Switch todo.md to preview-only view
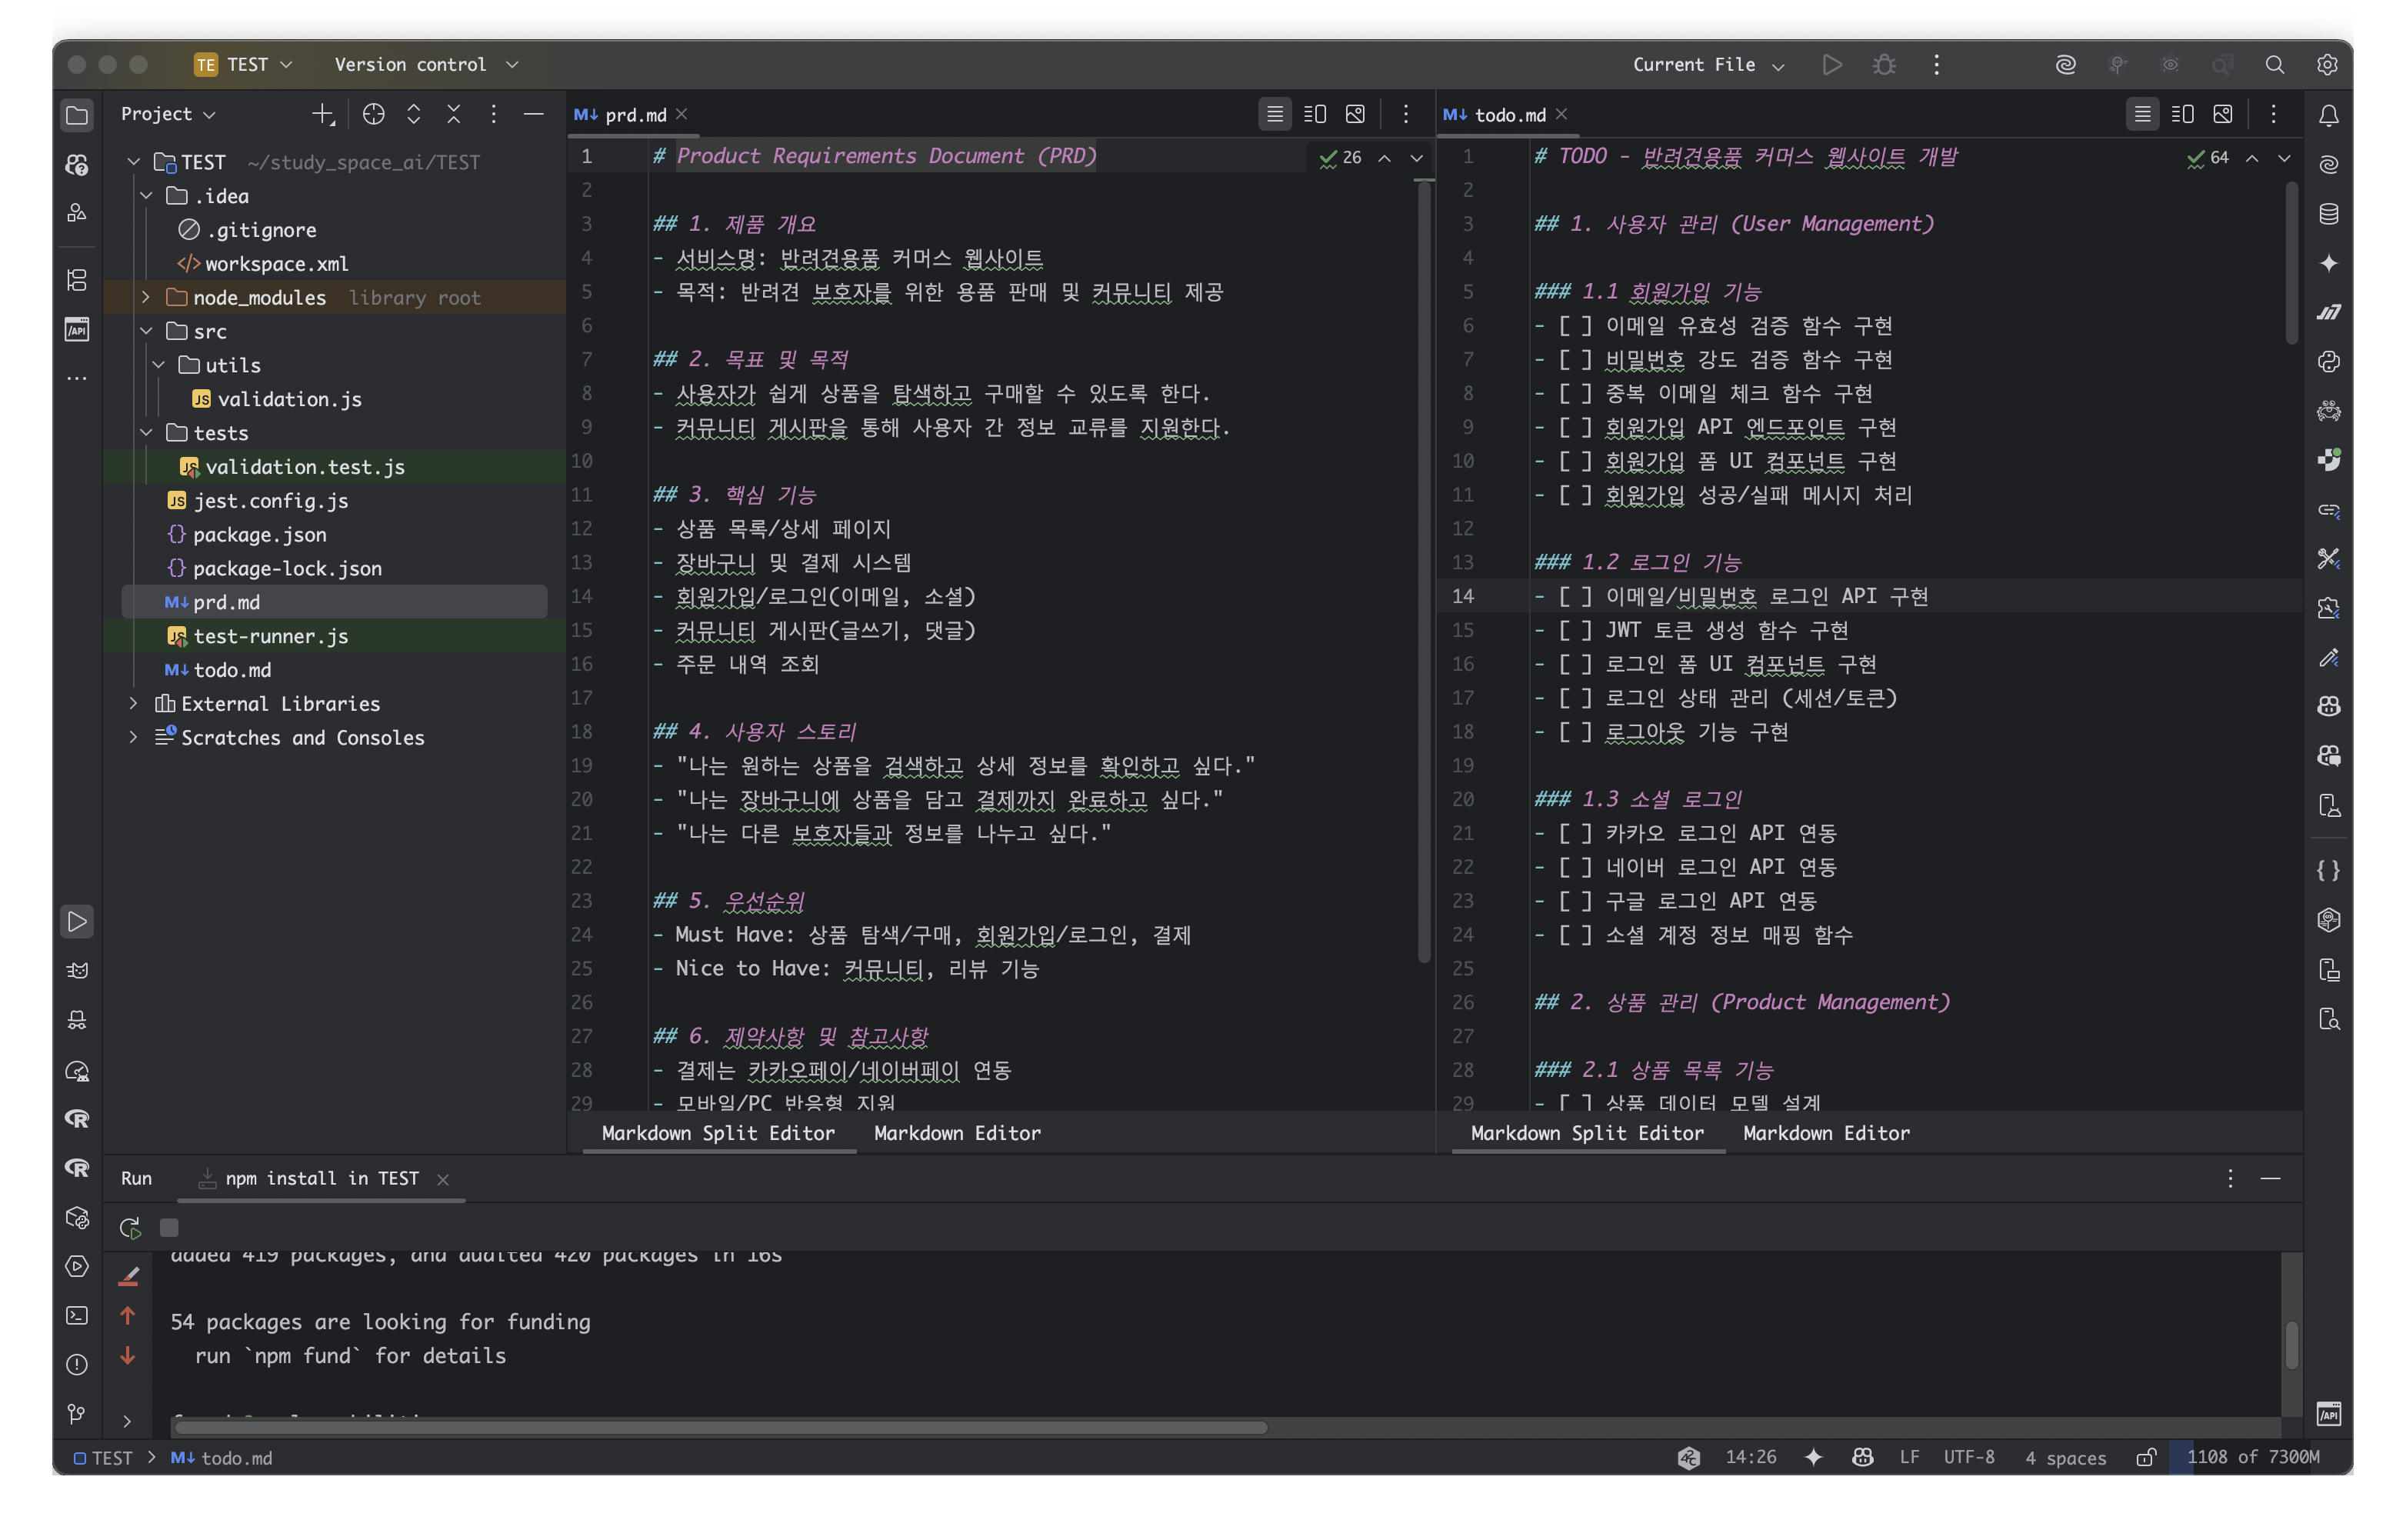The image size is (2406, 1540). coord(2222,114)
